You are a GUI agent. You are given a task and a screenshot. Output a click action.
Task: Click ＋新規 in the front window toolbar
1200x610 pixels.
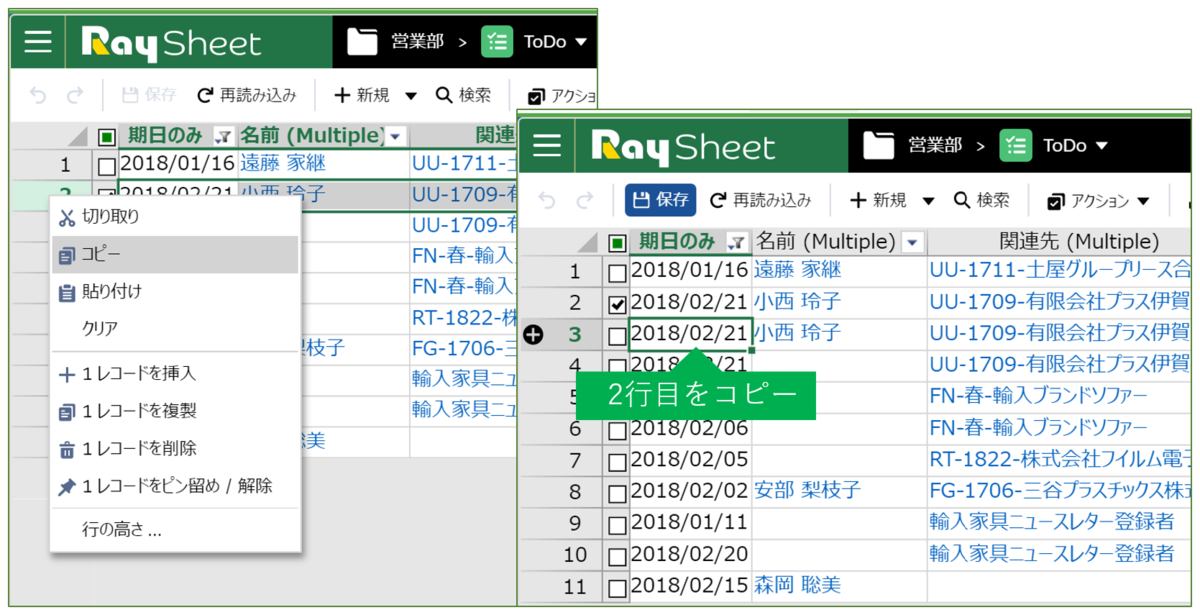click(878, 200)
